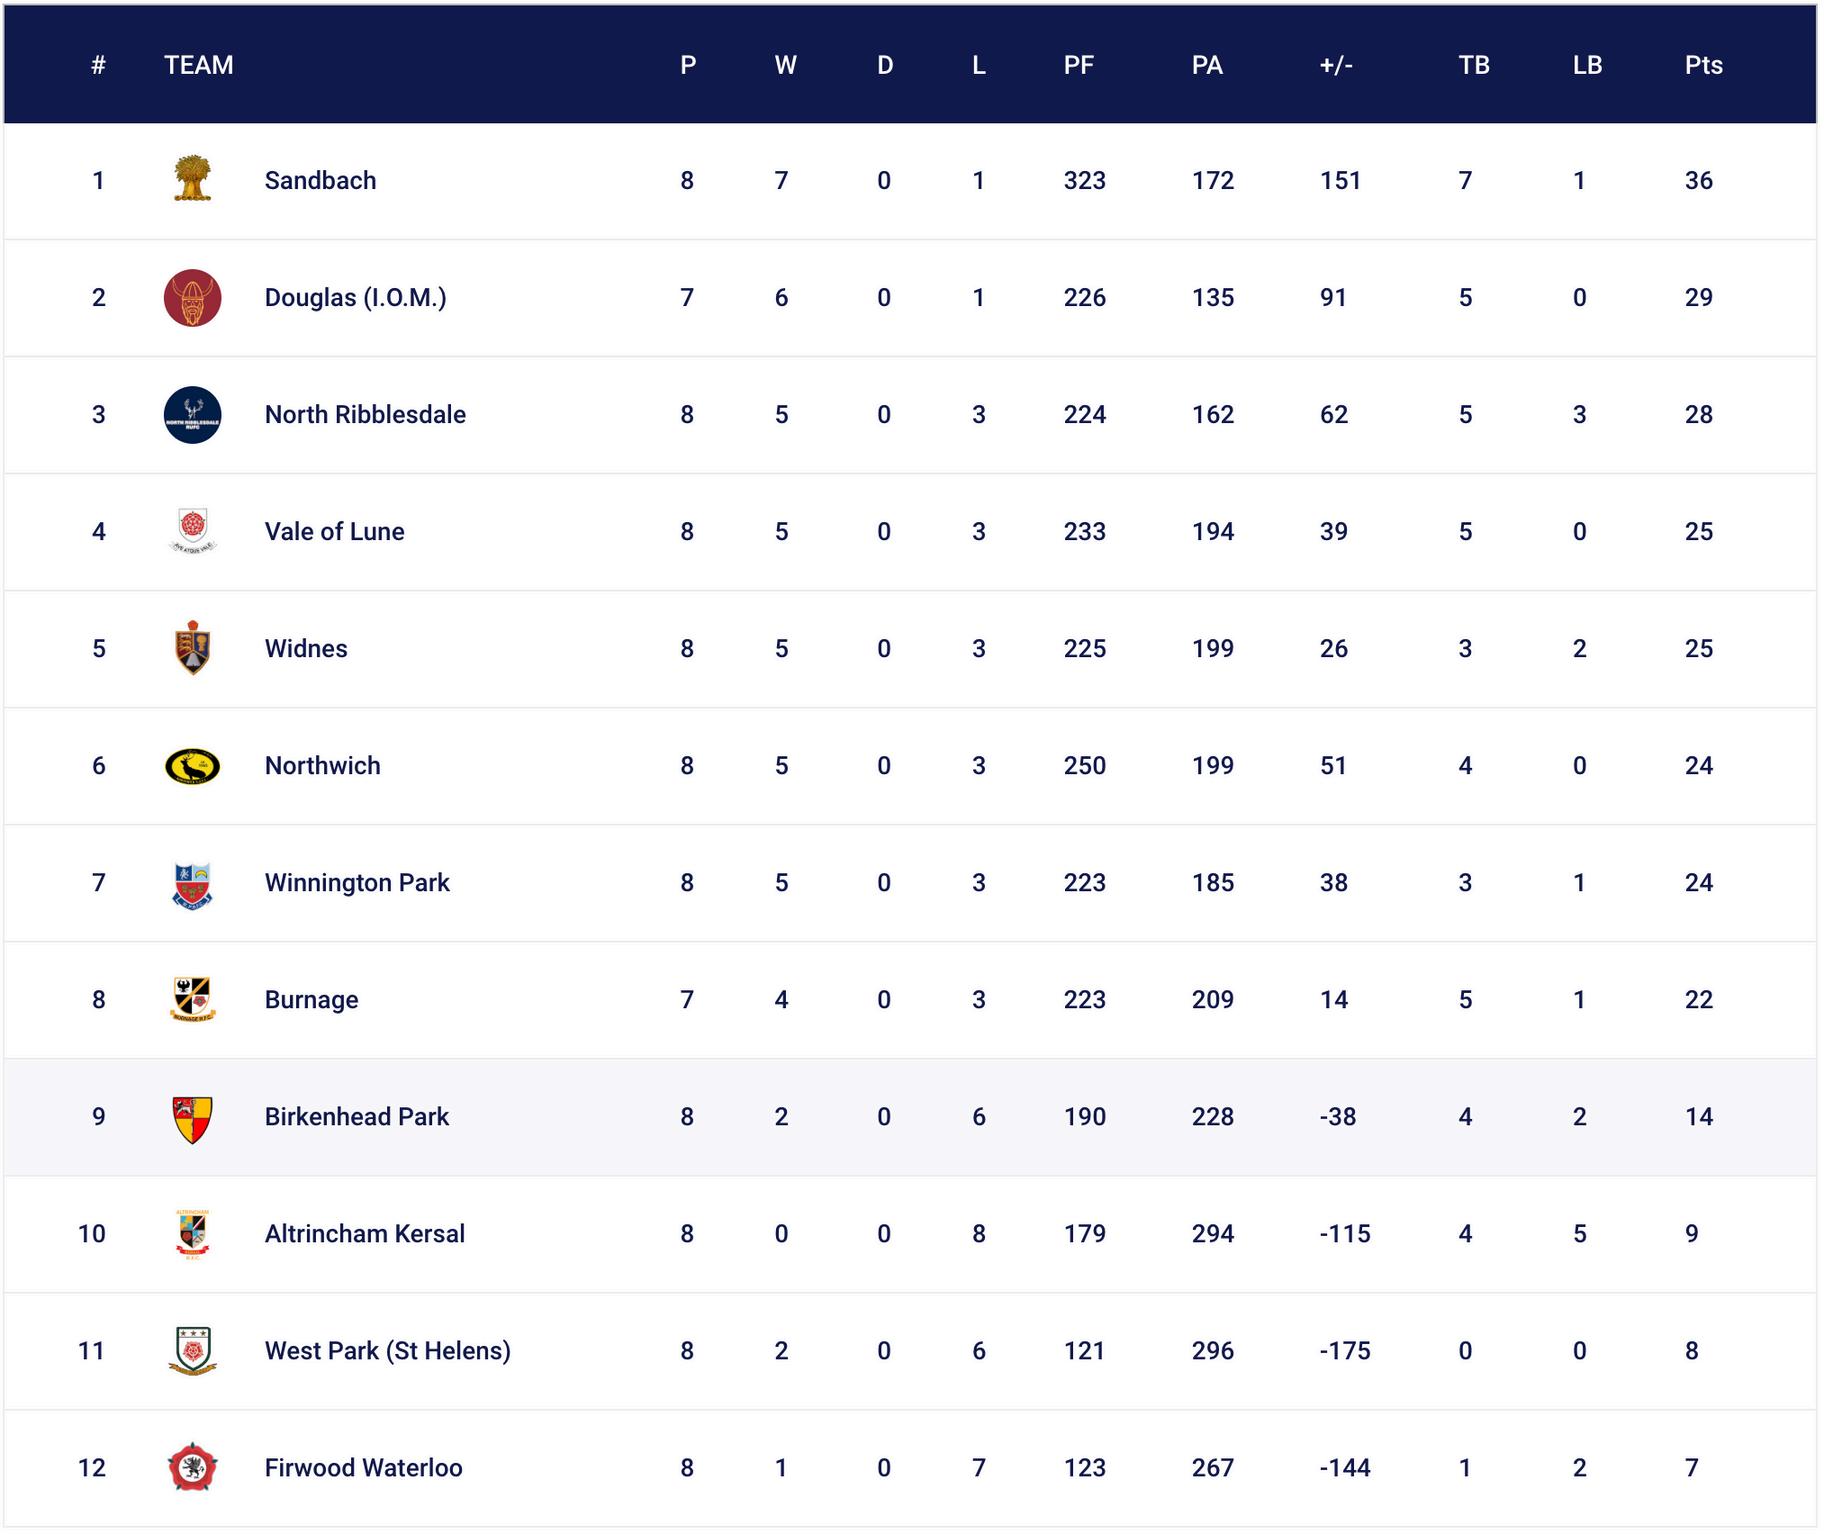1824x1534 pixels.
Task: Click the +/- column header
Action: [x=1335, y=65]
